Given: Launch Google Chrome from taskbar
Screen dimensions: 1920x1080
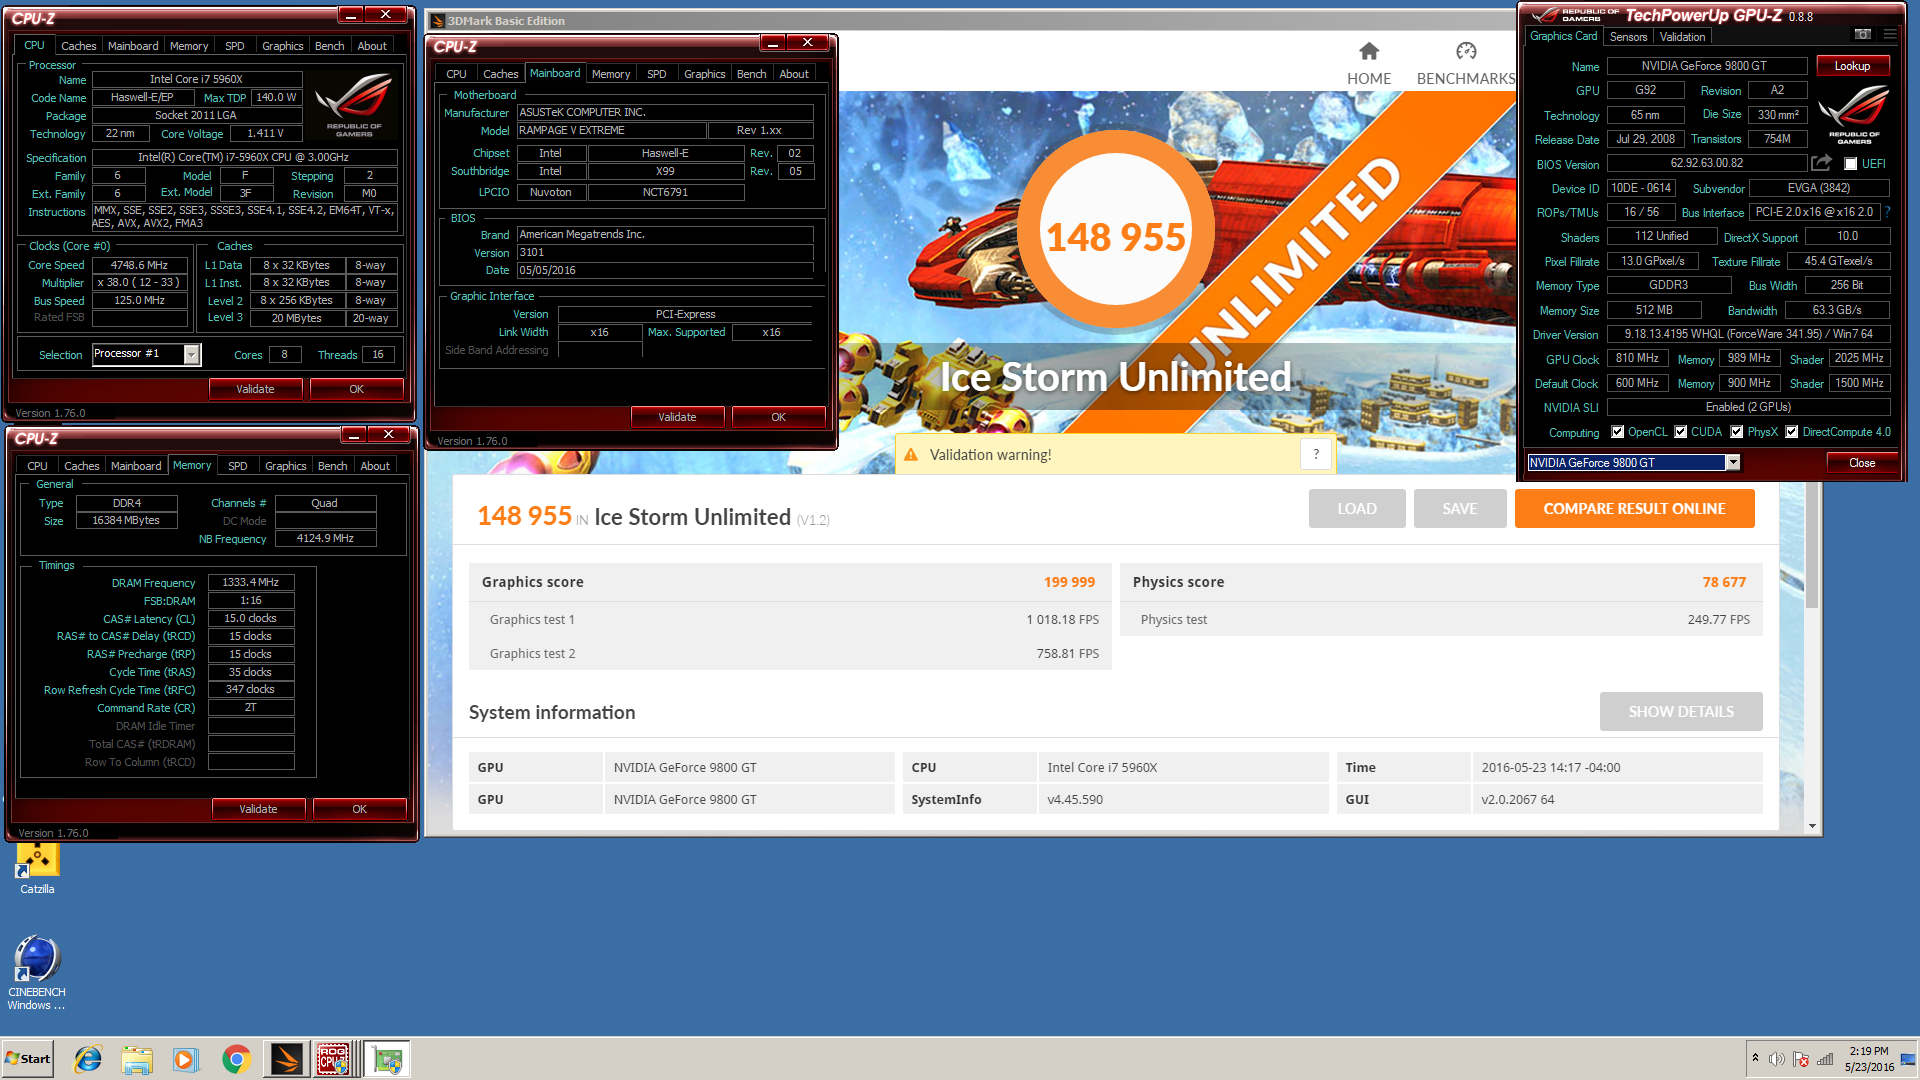Looking at the screenshot, I should pyautogui.click(x=236, y=1059).
